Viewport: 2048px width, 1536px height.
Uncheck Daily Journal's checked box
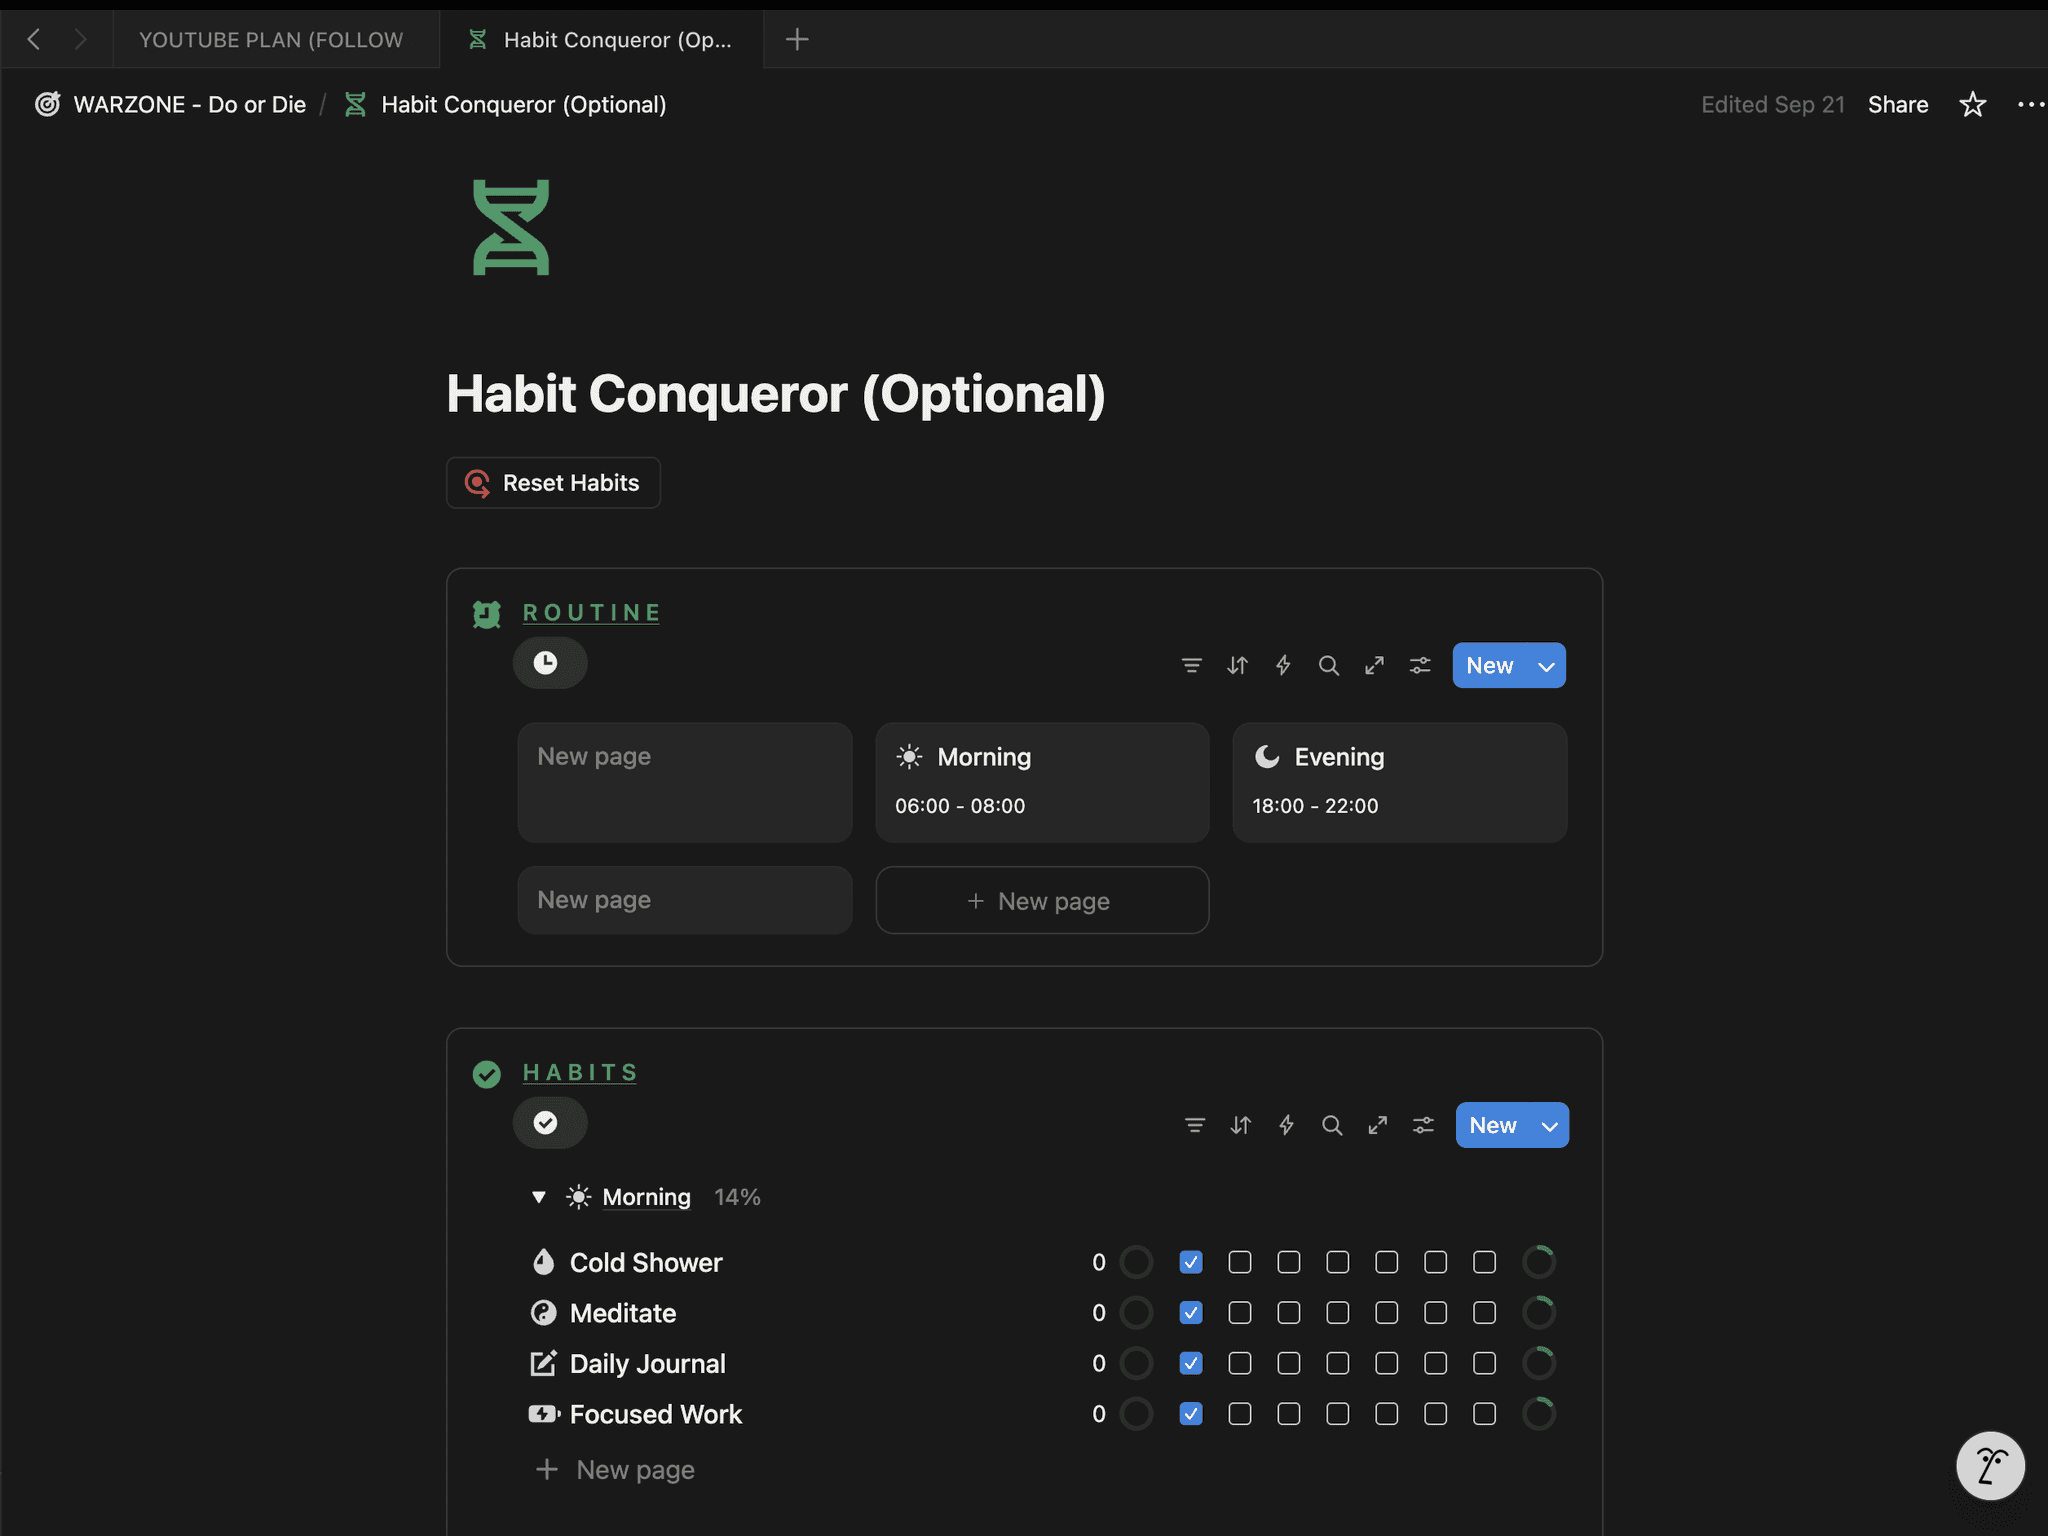tap(1190, 1364)
